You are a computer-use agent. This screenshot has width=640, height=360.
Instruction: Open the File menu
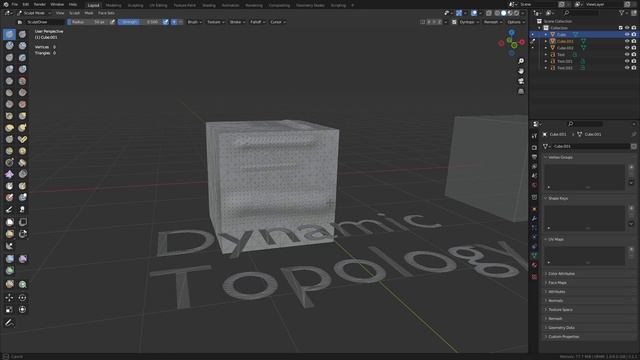(15, 4)
